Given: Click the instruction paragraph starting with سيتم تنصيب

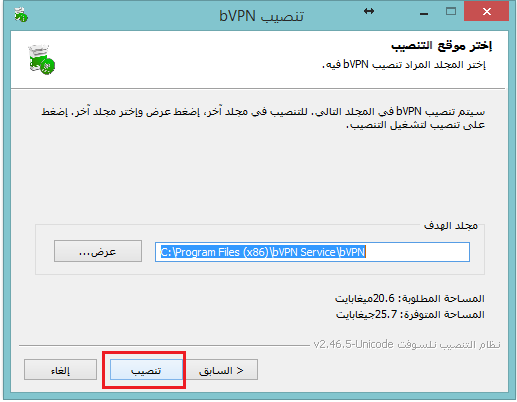Looking at the screenshot, I should point(263,118).
